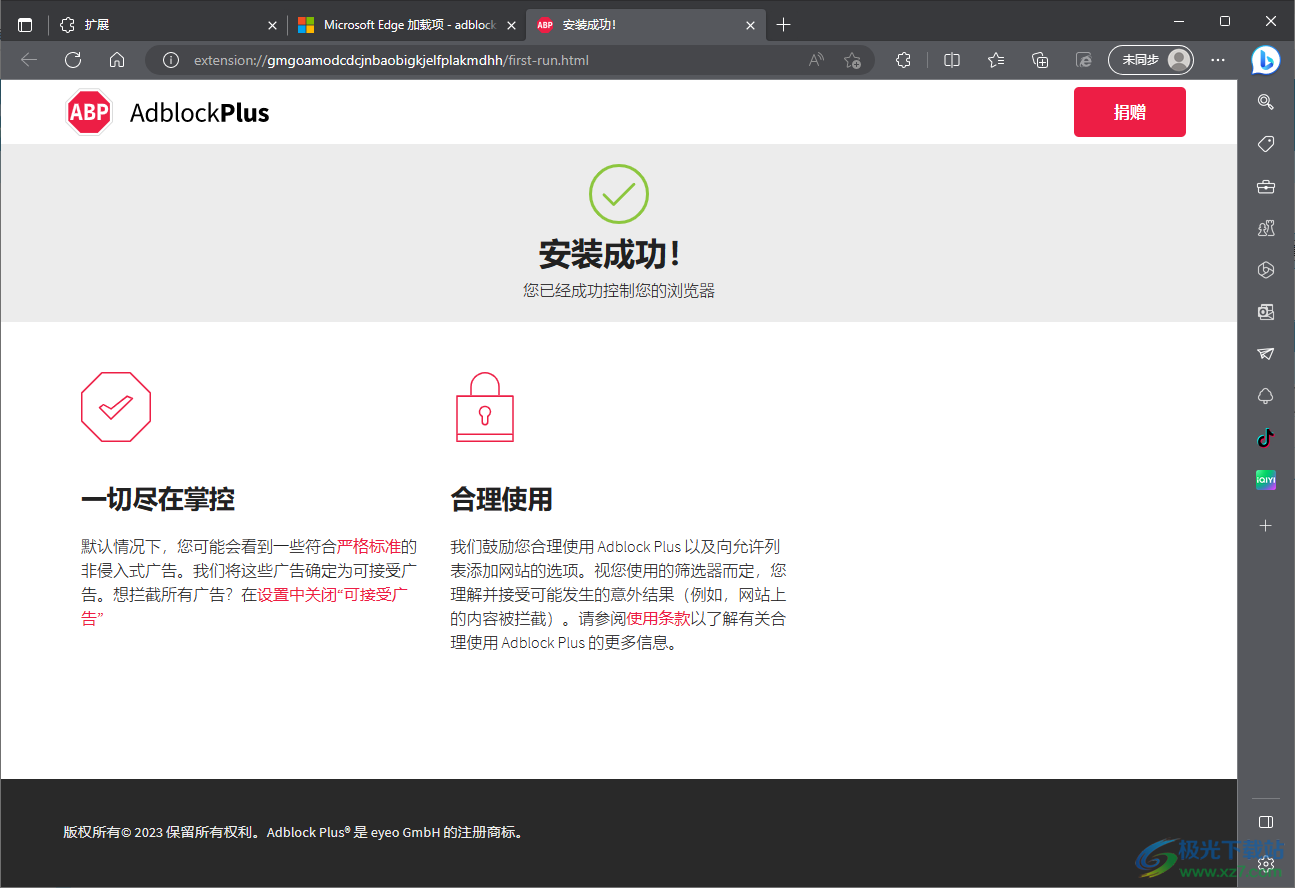Image resolution: width=1295 pixels, height=888 pixels.
Task: Go to the home page
Action: point(117,60)
